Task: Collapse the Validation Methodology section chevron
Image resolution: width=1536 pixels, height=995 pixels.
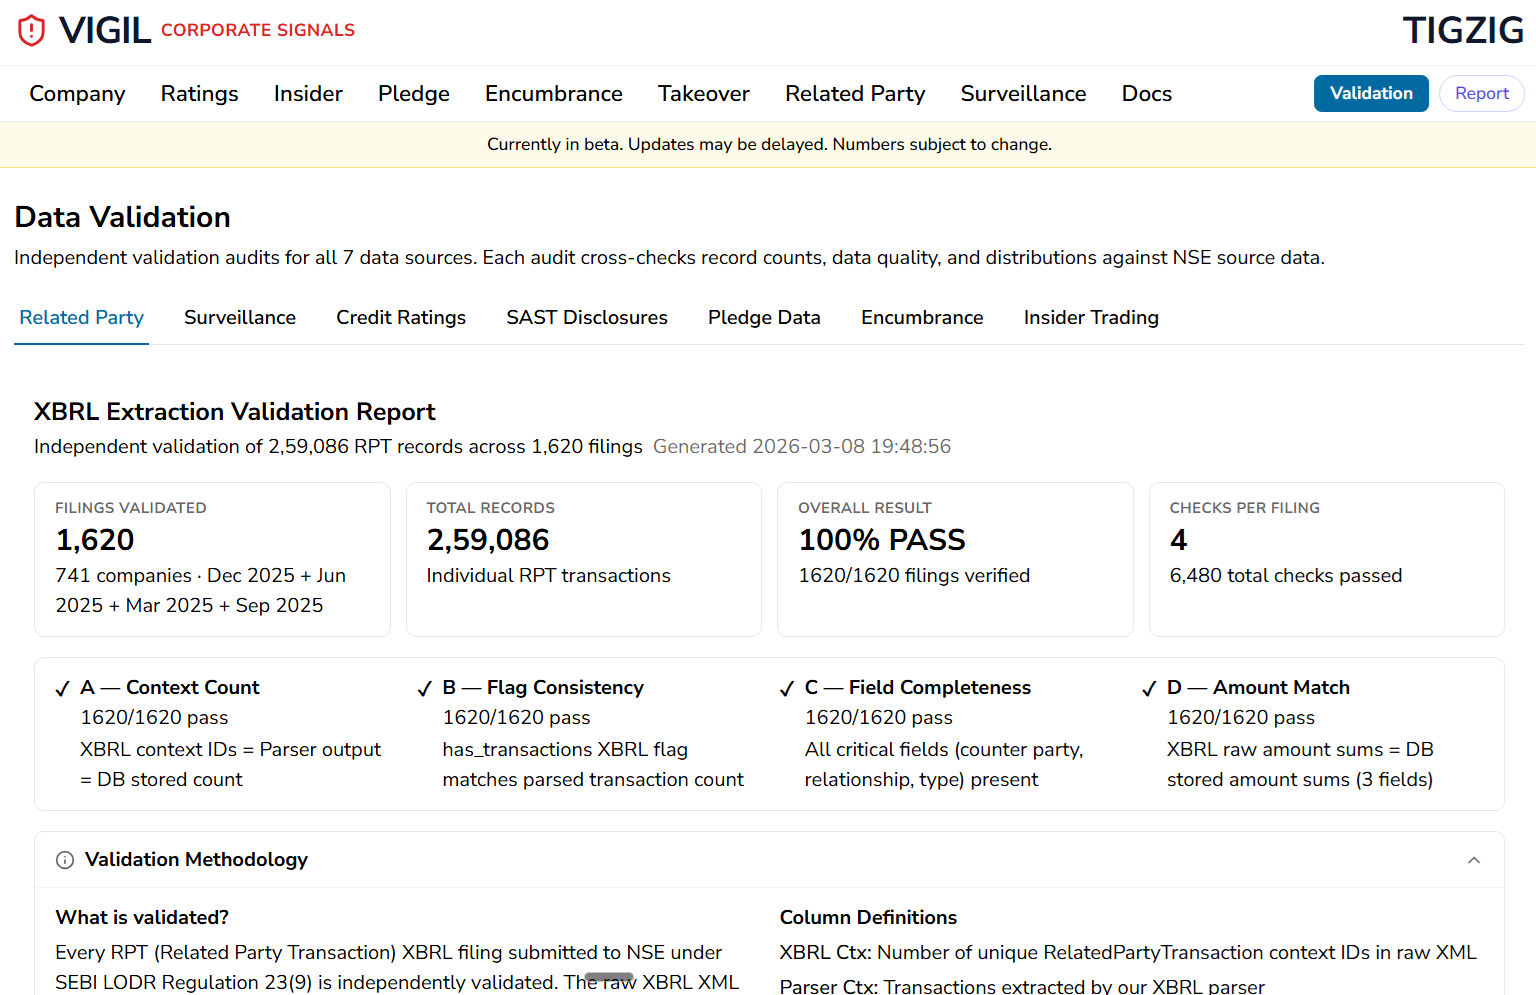Action: click(x=1474, y=860)
